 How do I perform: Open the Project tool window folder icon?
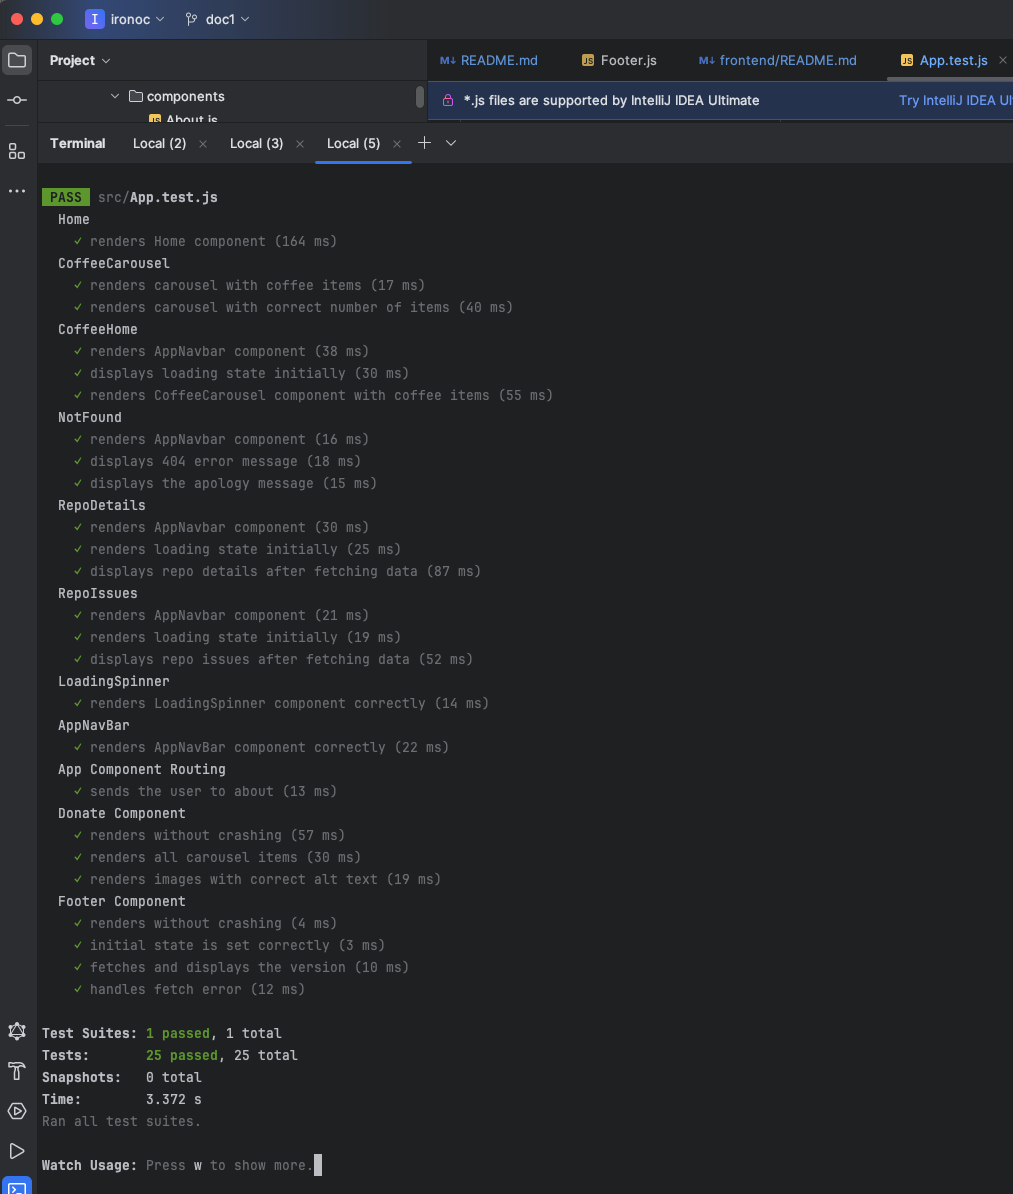17,60
